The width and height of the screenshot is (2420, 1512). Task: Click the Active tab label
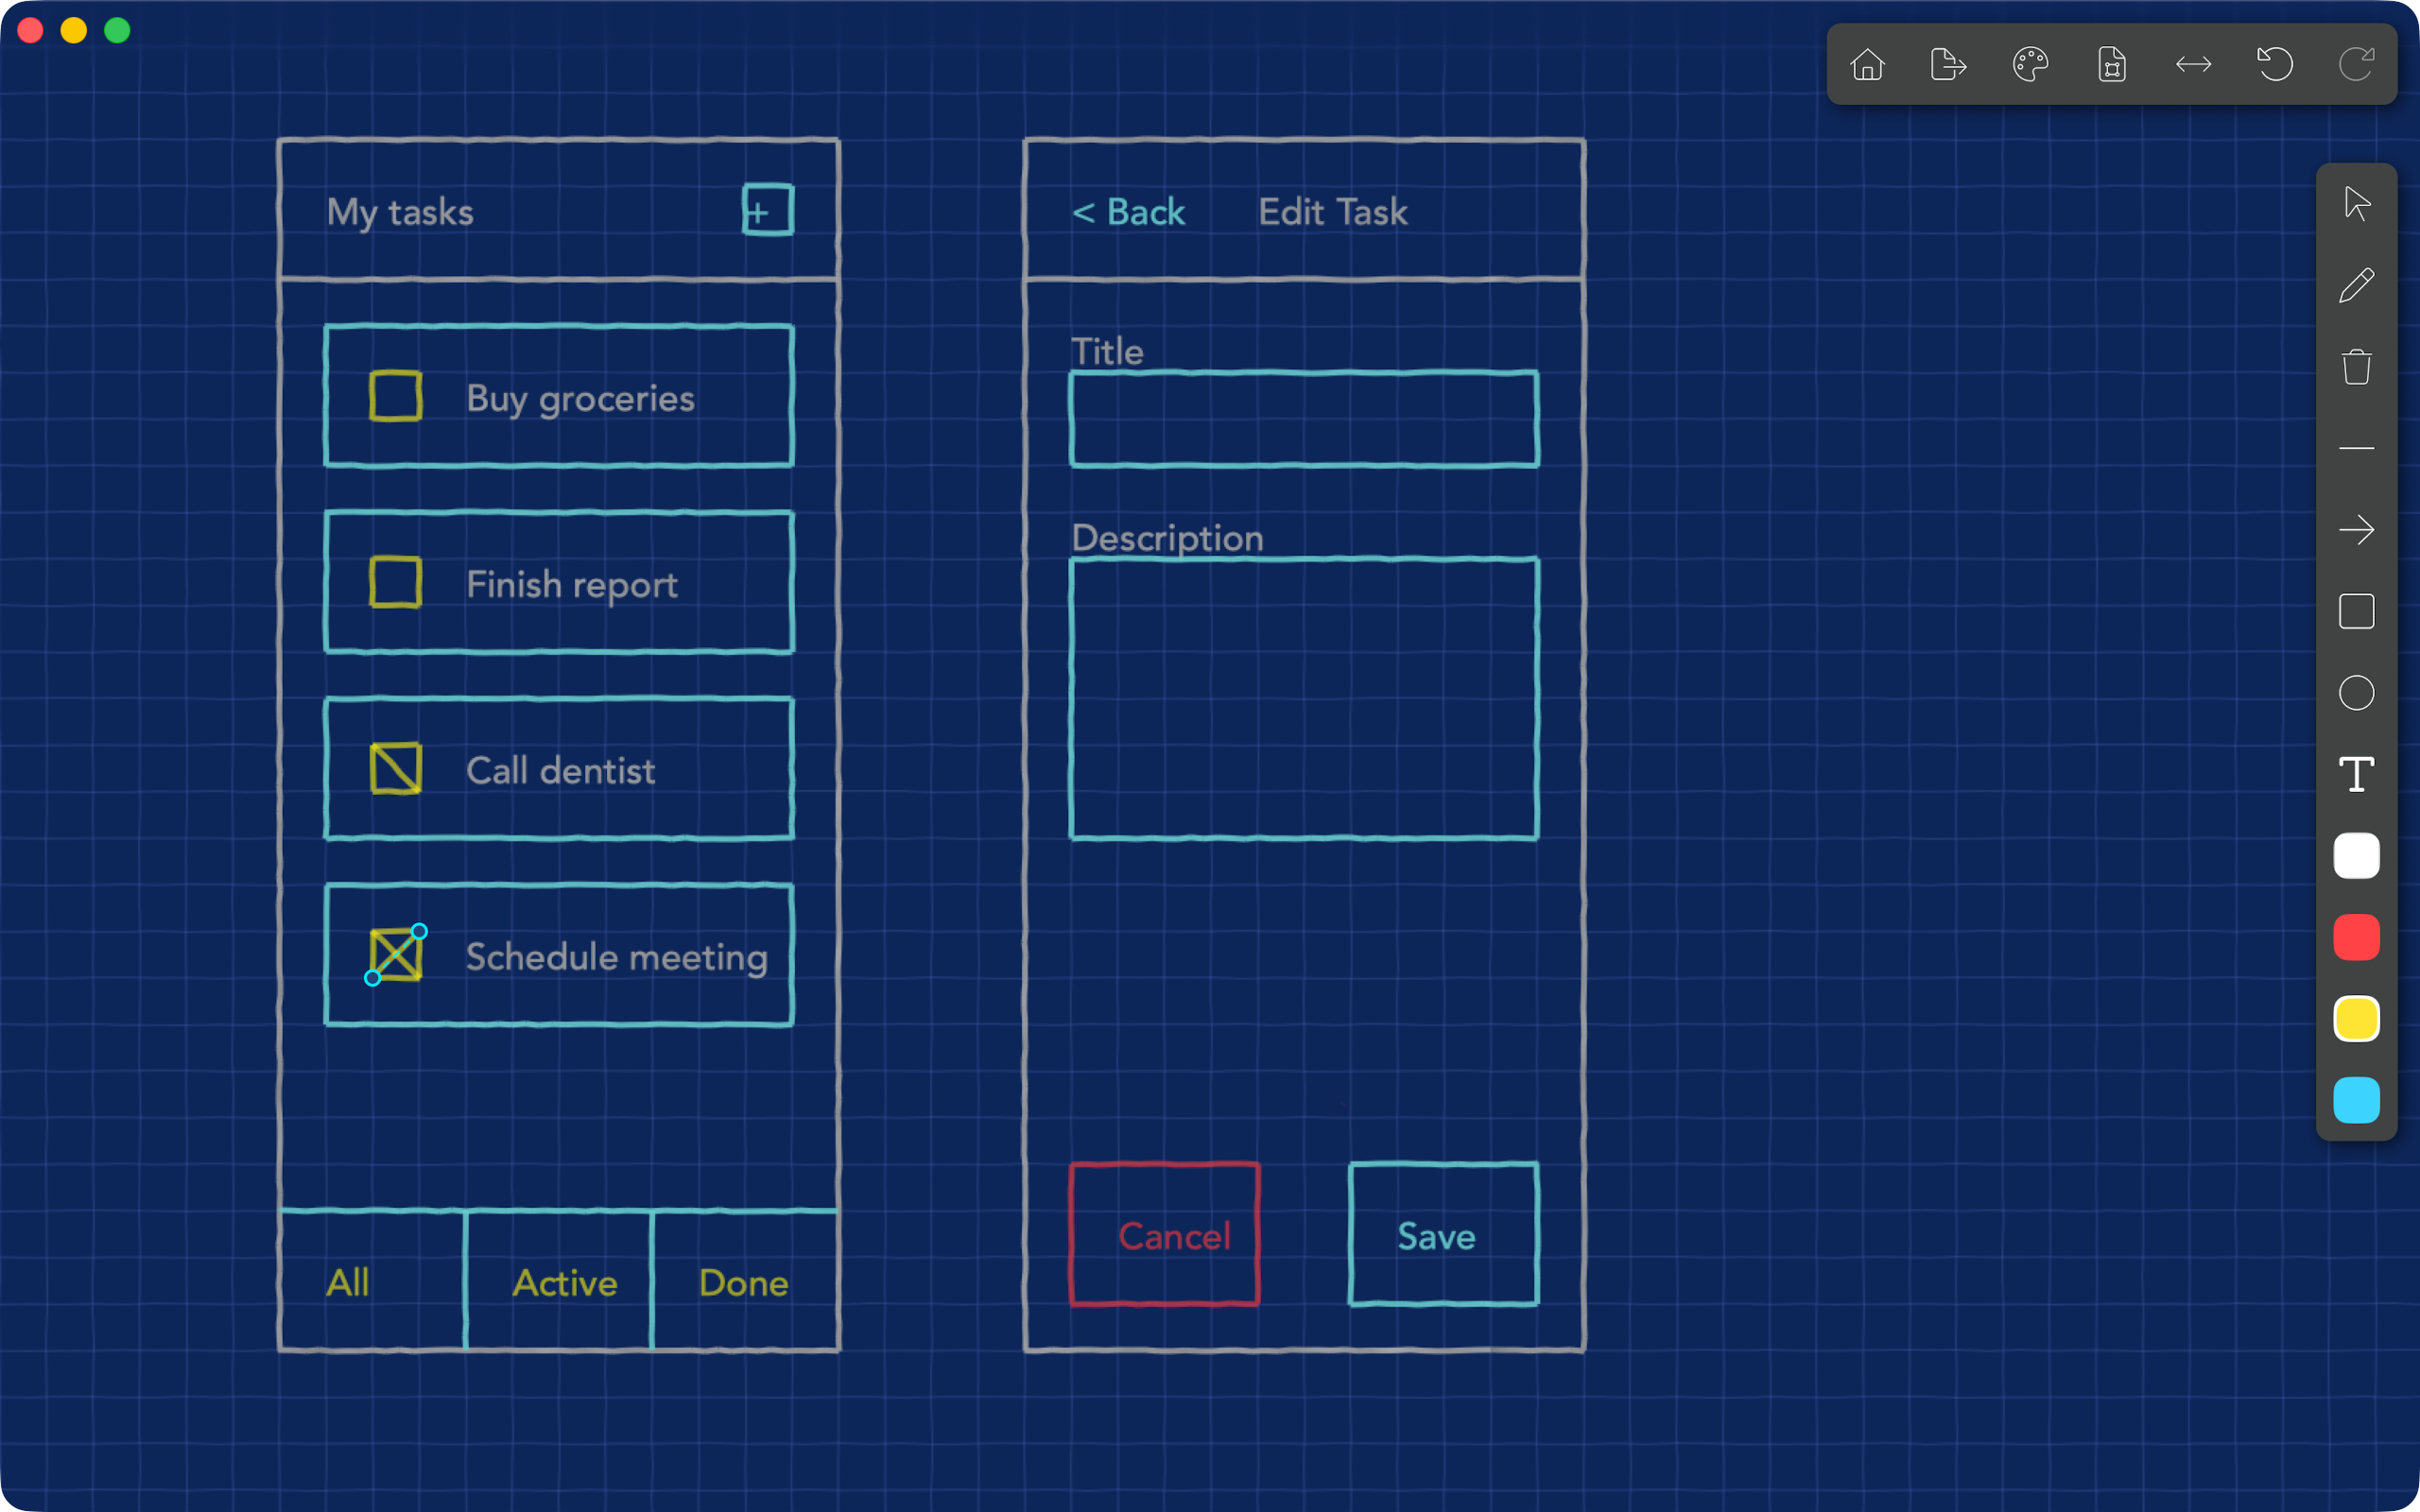click(x=564, y=1283)
